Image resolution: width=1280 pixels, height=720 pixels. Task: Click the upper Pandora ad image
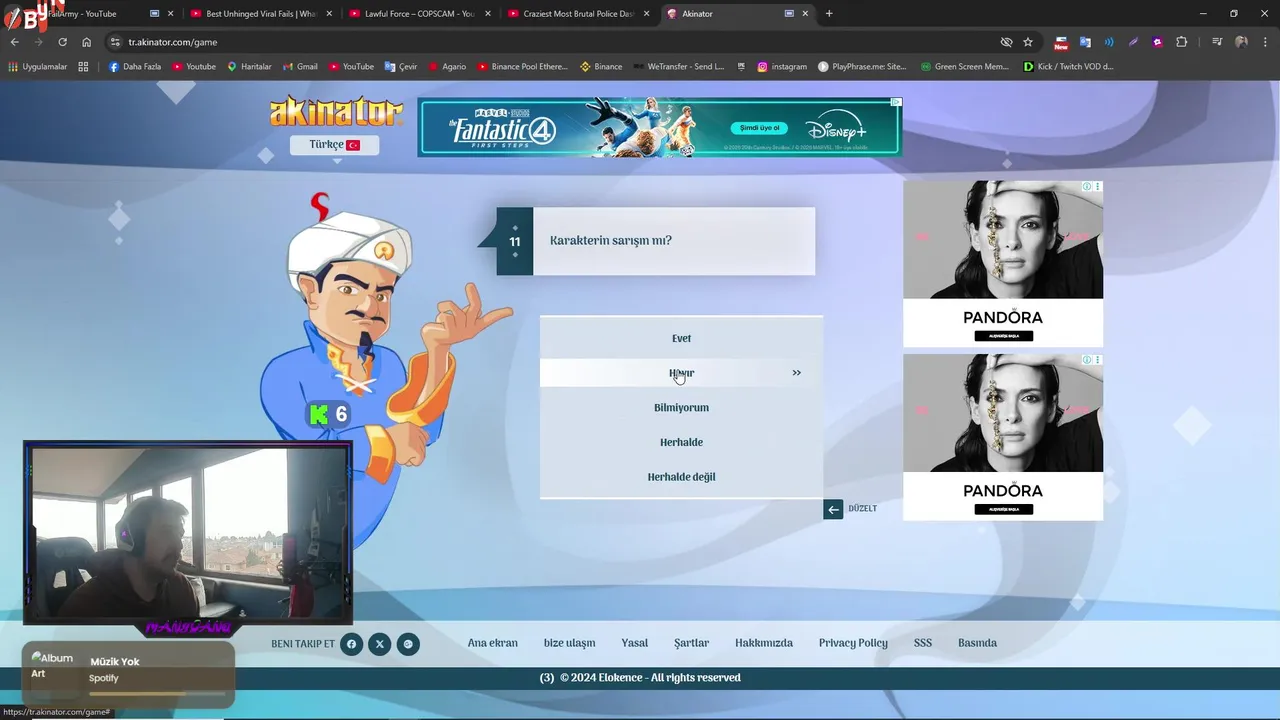pos(1003,240)
